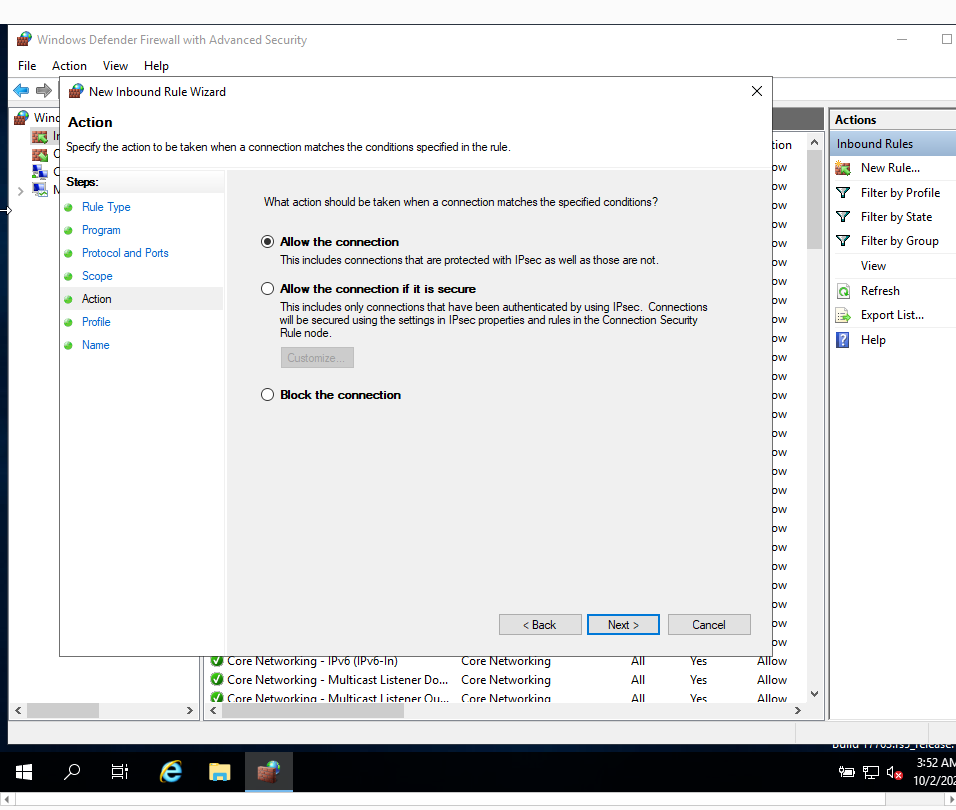Open View submenu in Actions pane

click(x=873, y=266)
